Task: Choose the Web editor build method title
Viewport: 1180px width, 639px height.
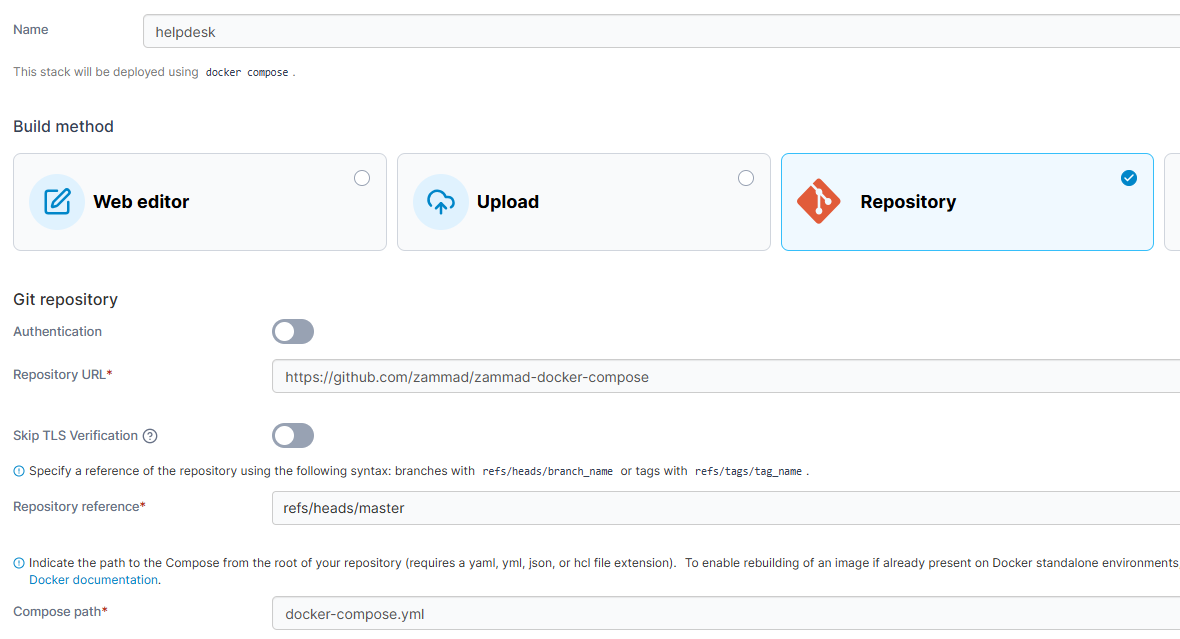Action: 141,202
